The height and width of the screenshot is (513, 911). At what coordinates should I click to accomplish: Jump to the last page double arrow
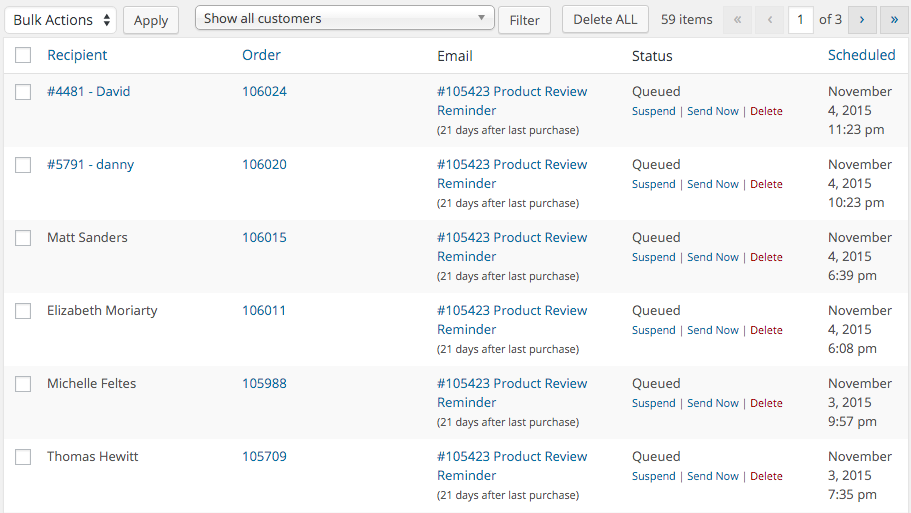(894, 20)
